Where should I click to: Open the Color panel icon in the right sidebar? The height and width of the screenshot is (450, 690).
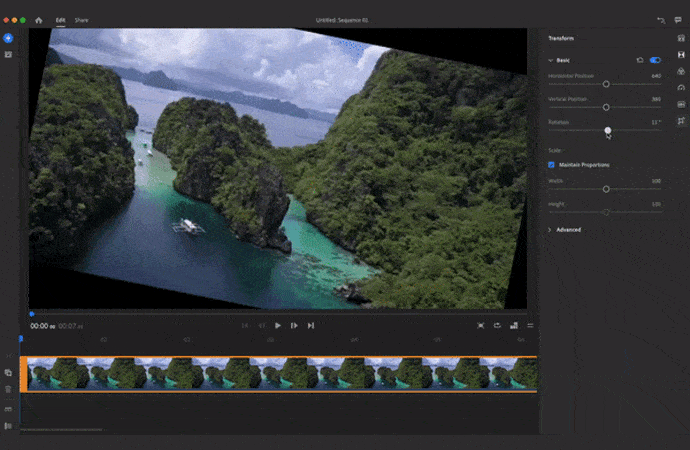[x=681, y=71]
